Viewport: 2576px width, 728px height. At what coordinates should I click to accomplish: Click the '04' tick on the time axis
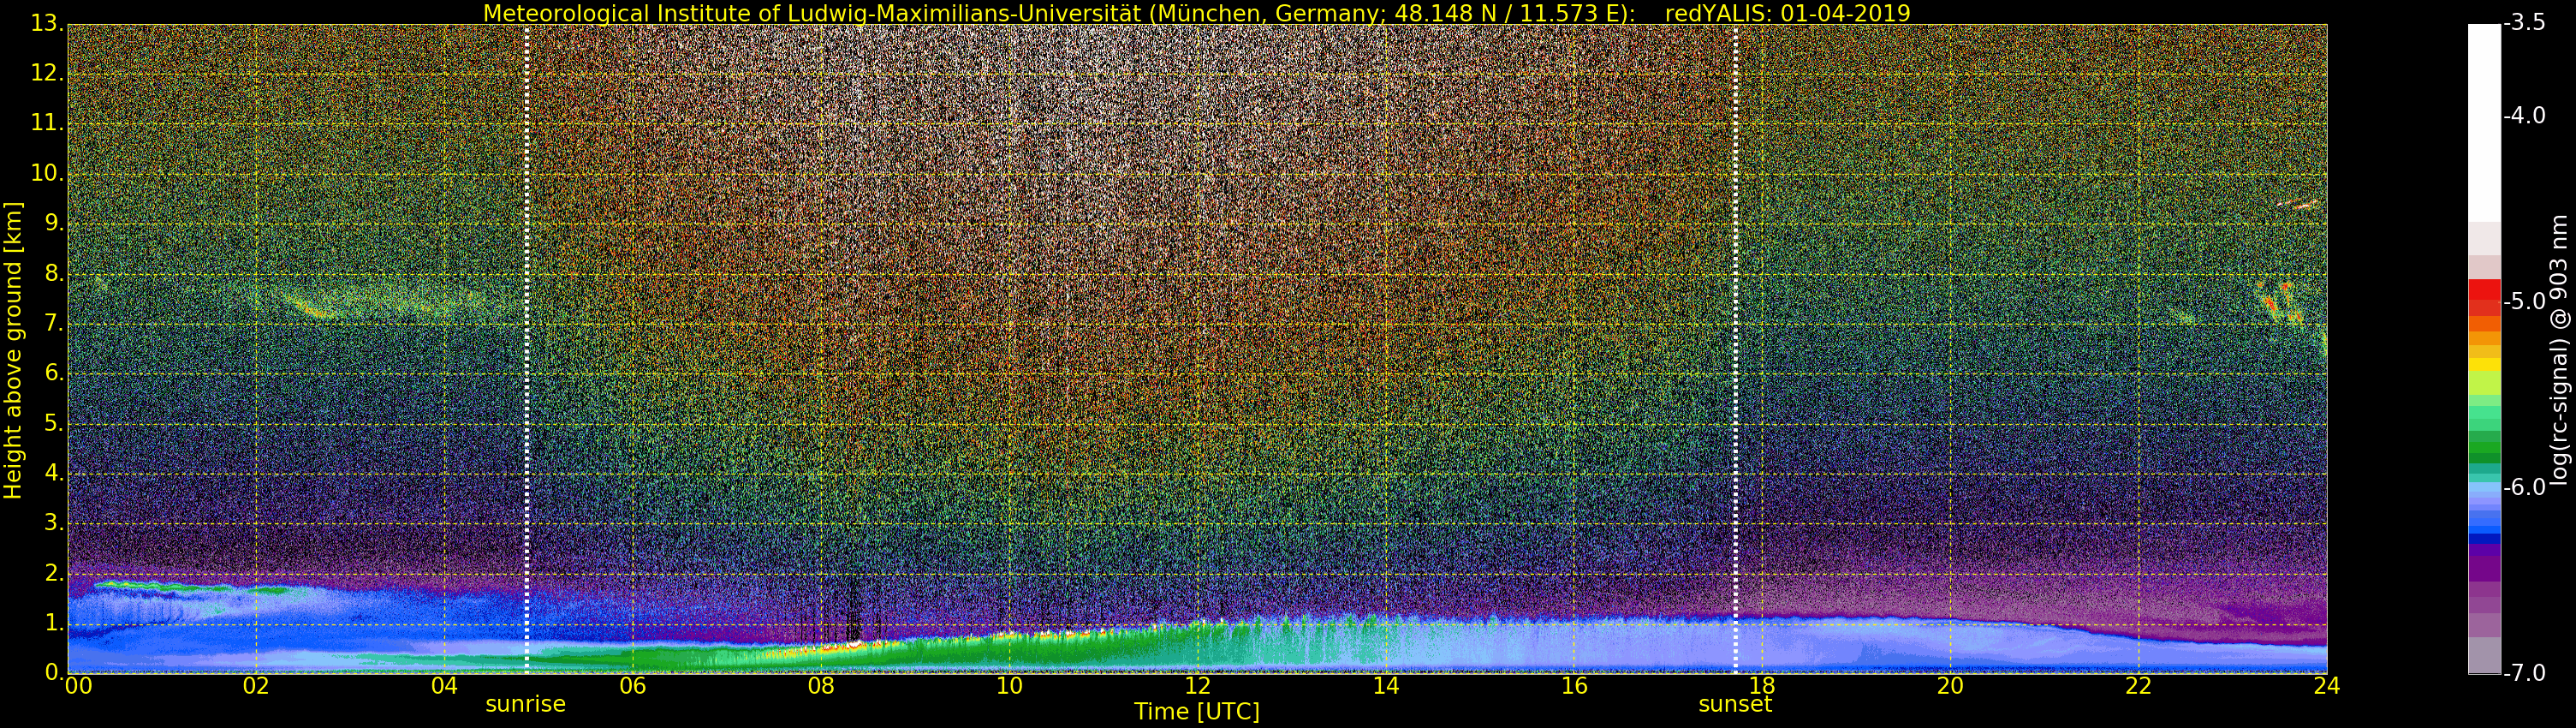[444, 686]
